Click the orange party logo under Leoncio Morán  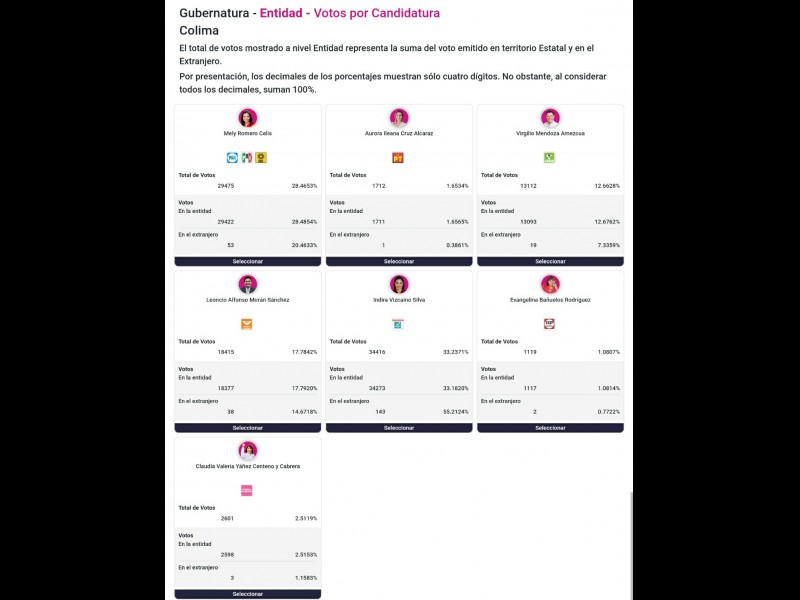[247, 324]
